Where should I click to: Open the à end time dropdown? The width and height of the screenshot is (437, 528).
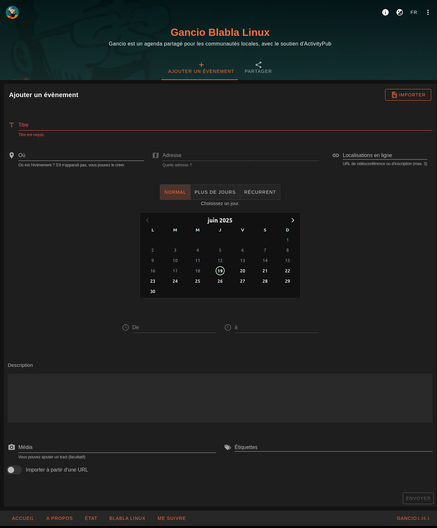[276, 327]
